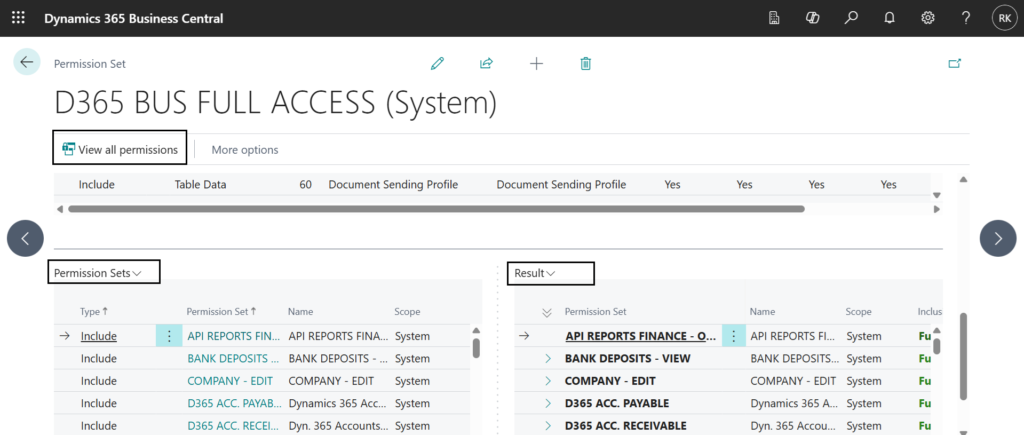Open the More options menu
Viewport: 1024px width, 435px height.
[245, 150]
